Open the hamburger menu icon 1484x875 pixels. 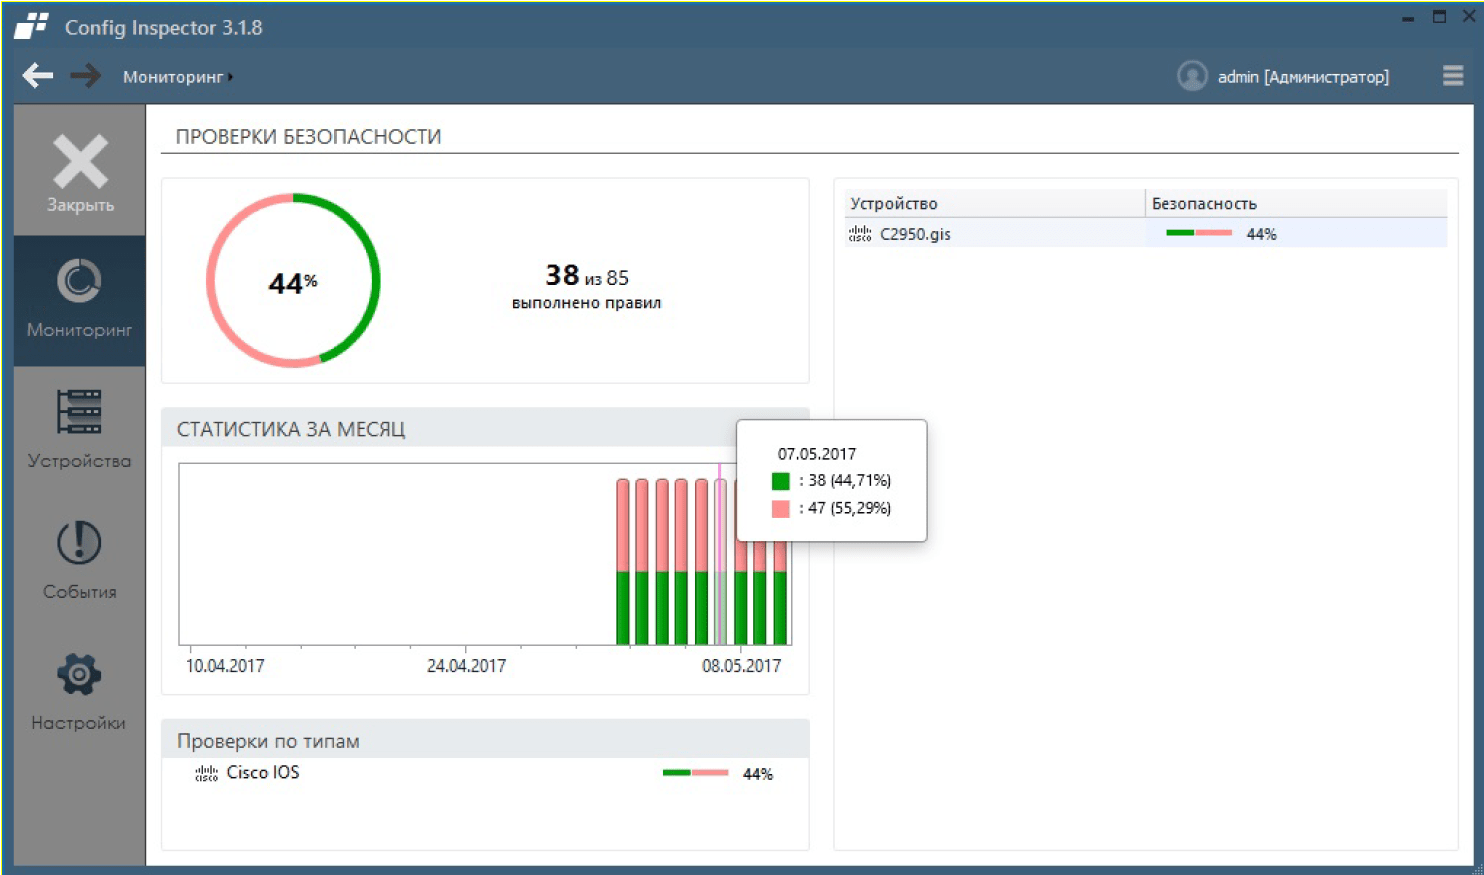[1453, 76]
